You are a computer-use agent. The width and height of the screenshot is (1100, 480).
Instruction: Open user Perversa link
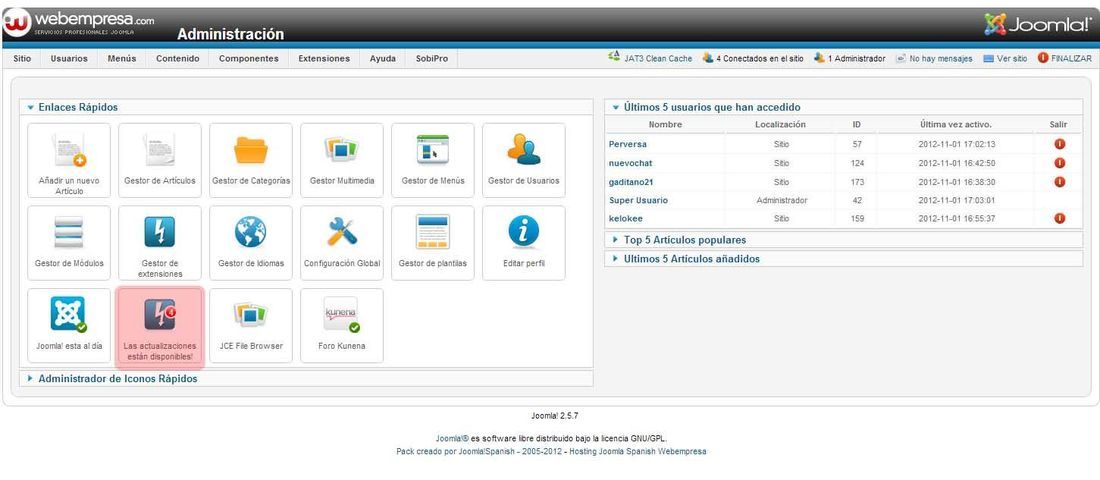[628, 144]
